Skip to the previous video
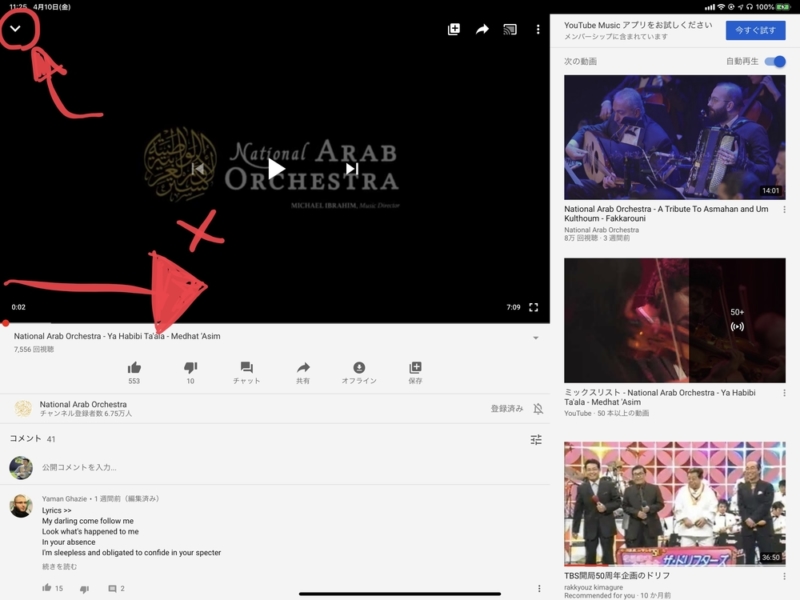 pyautogui.click(x=198, y=168)
